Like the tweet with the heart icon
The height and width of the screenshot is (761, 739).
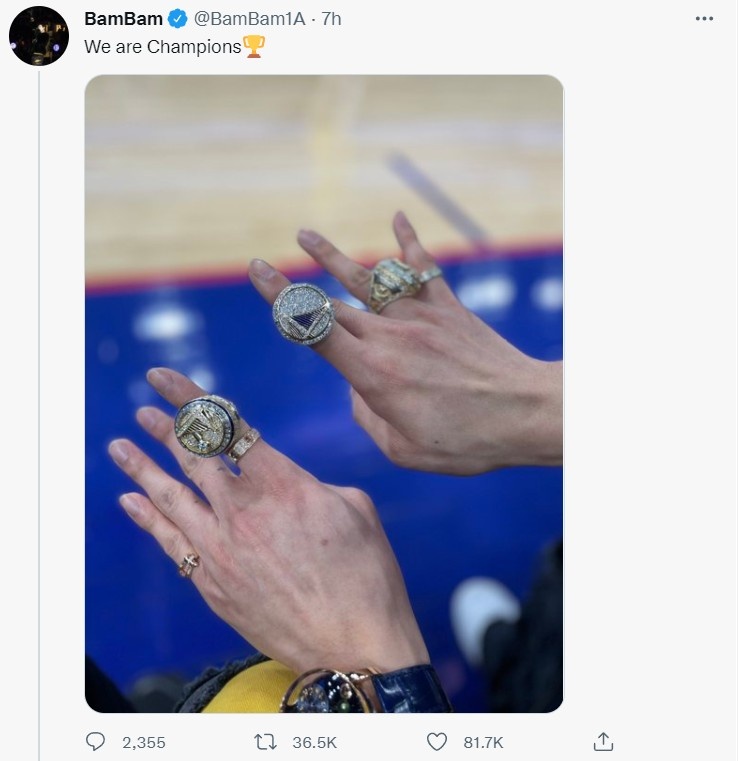[x=436, y=742]
